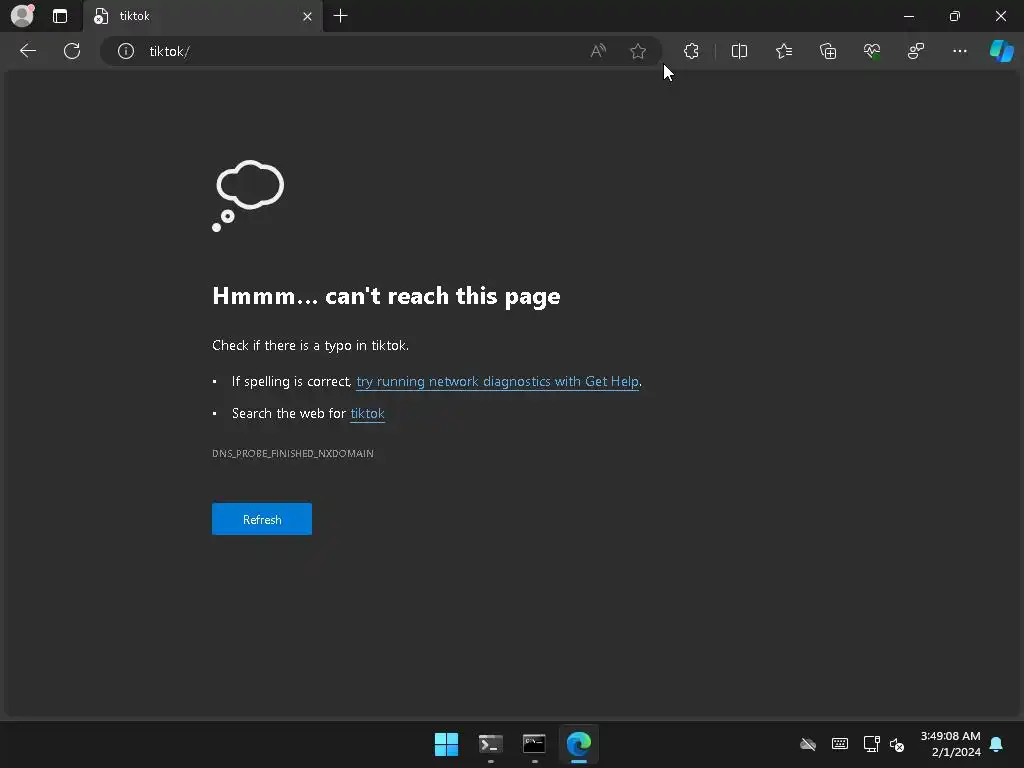Click the Microsoft Edge taskbar icon

[579, 744]
